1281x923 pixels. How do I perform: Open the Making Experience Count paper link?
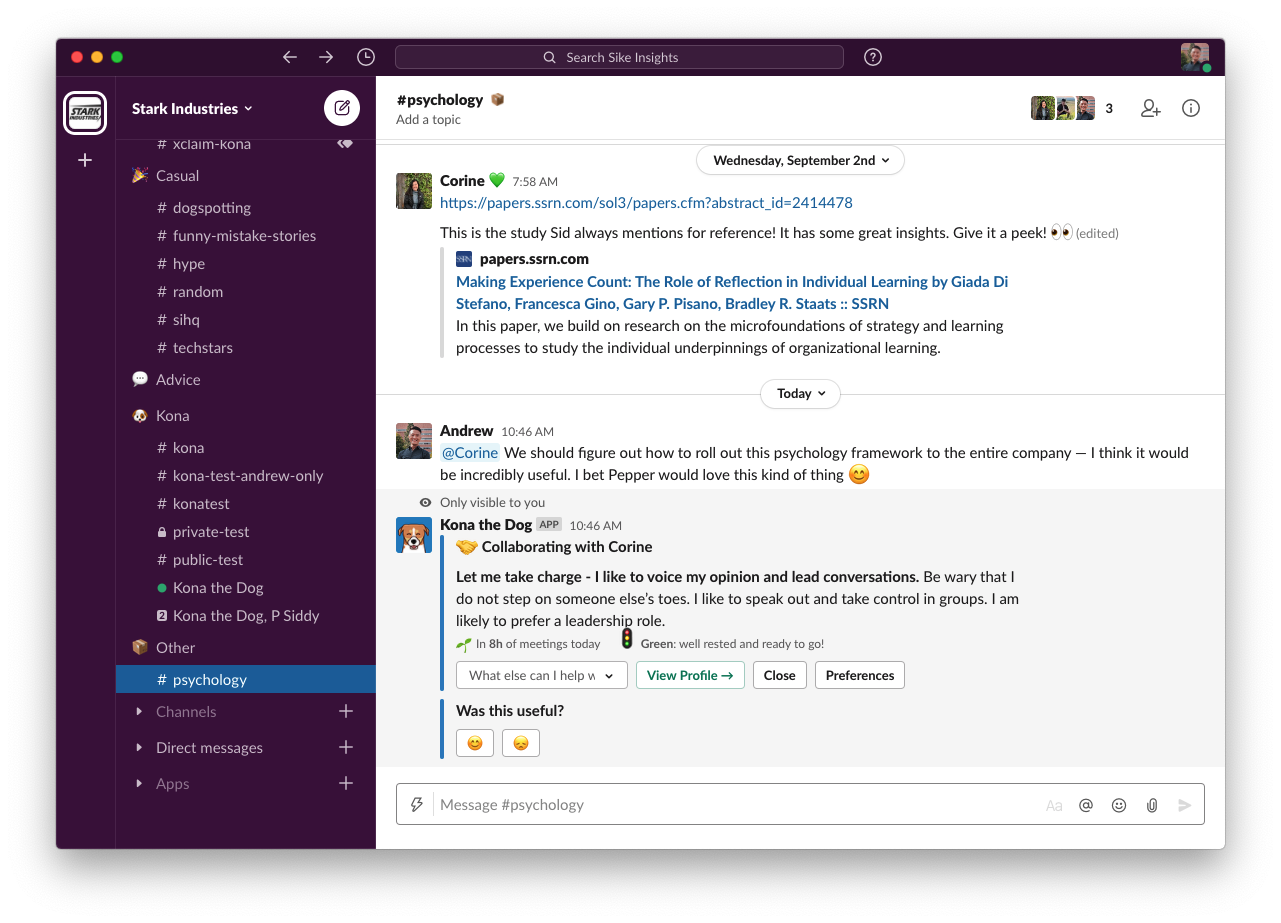732,293
